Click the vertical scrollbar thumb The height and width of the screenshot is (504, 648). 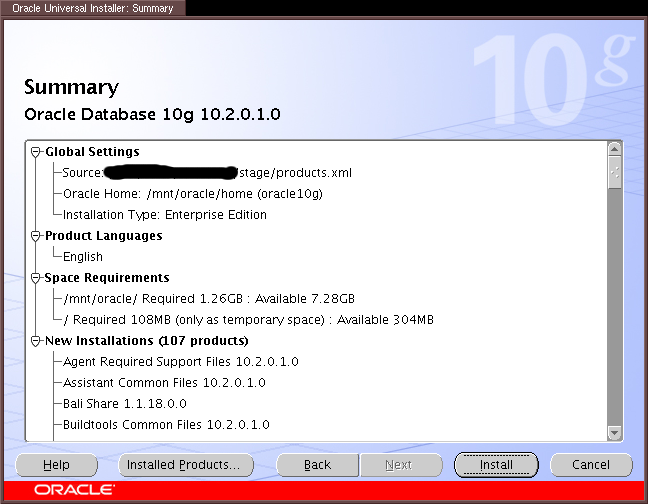point(615,173)
